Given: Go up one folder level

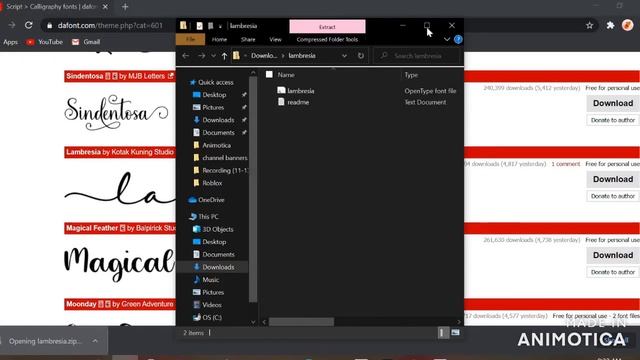Looking at the screenshot, I should click(224, 56).
